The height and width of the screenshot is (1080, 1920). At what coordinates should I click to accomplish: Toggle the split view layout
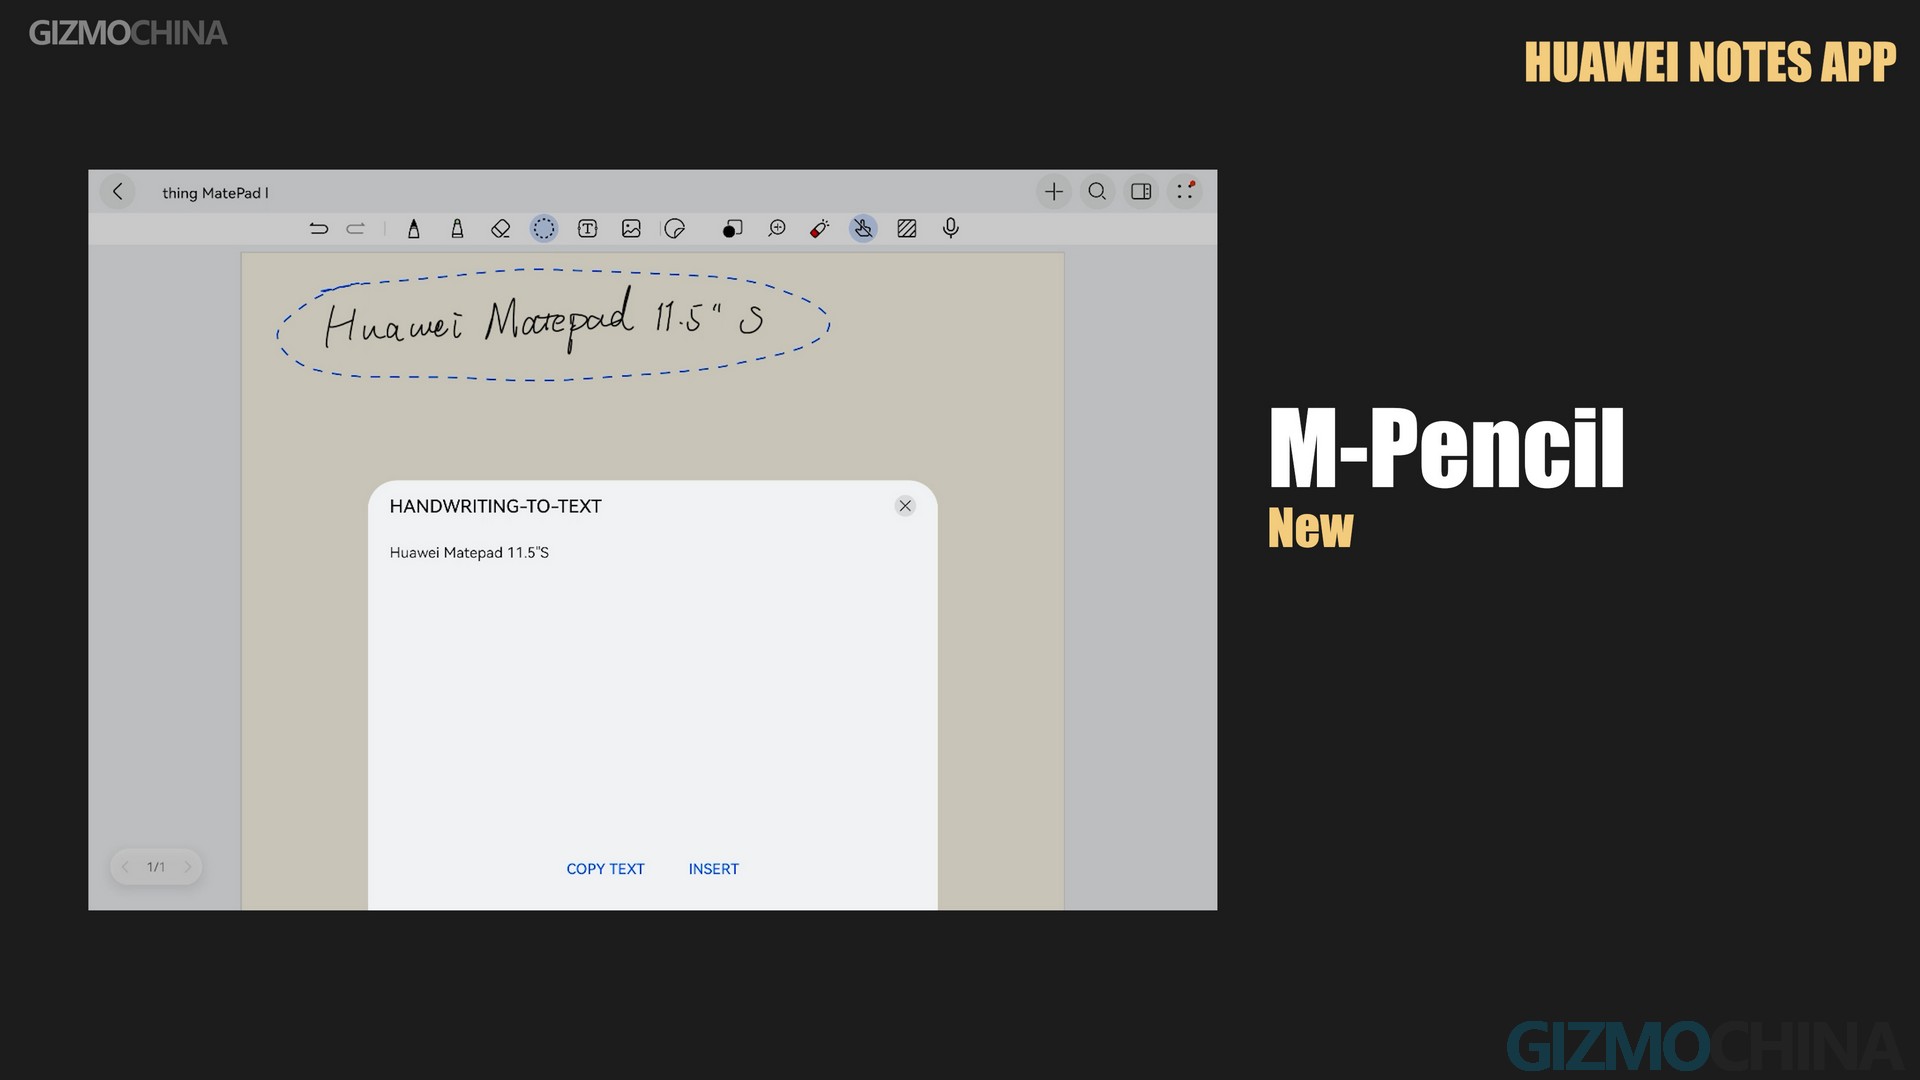point(1141,191)
